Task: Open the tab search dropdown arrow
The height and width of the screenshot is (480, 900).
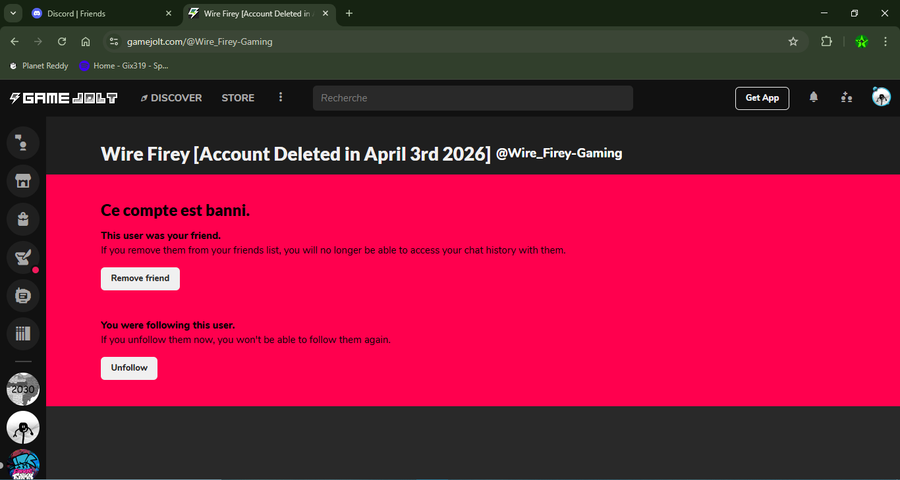Action: point(13,13)
